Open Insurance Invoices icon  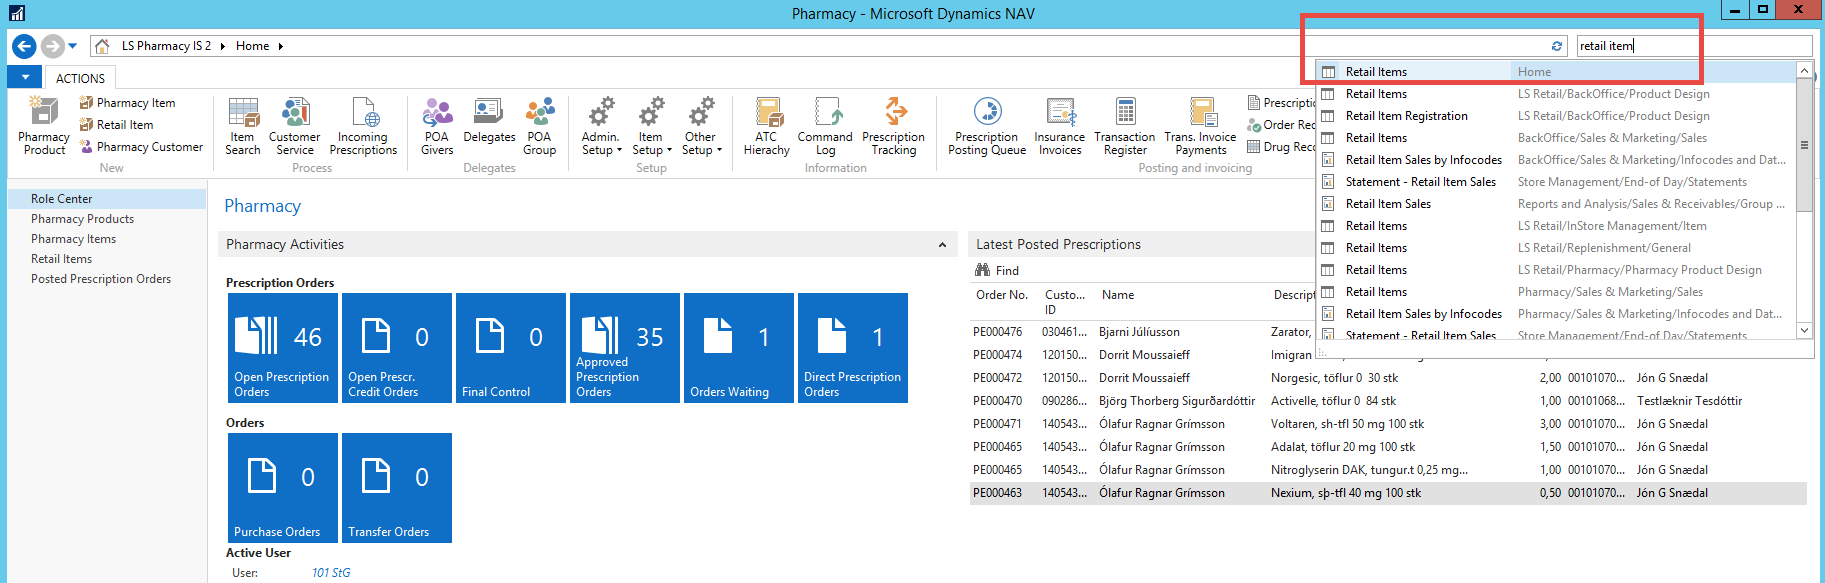click(1059, 126)
